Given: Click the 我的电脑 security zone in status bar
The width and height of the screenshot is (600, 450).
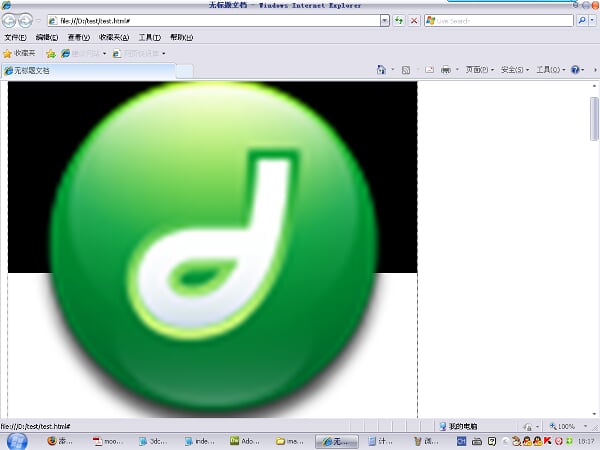Looking at the screenshot, I should coord(458,426).
